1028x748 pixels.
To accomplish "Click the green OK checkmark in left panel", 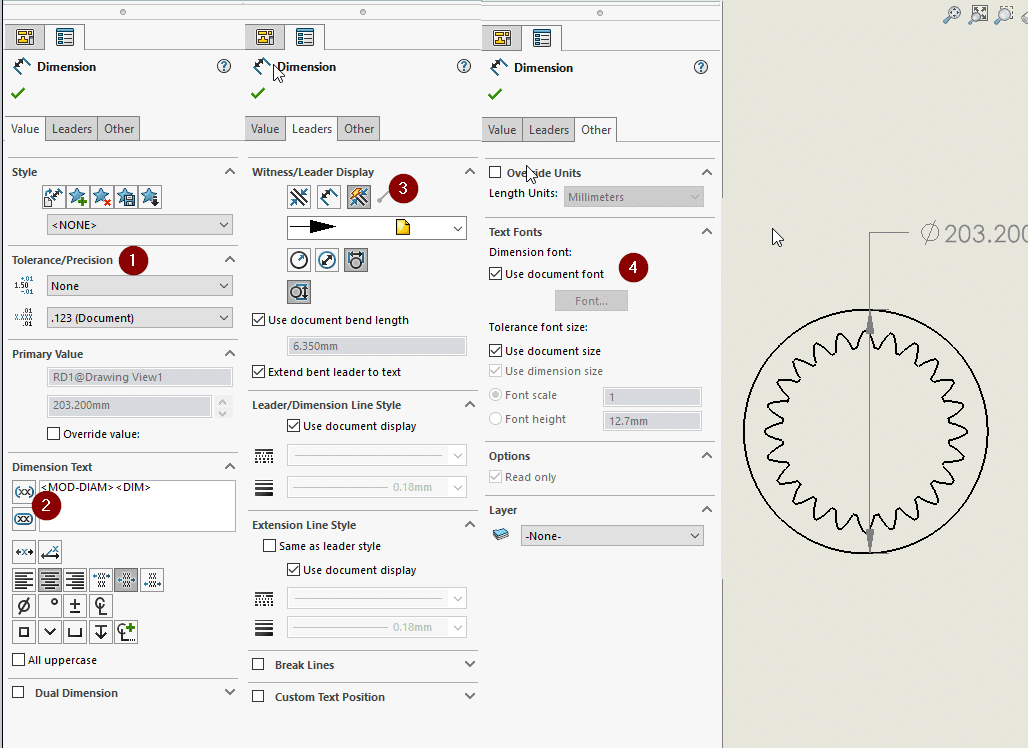I will [x=19, y=93].
